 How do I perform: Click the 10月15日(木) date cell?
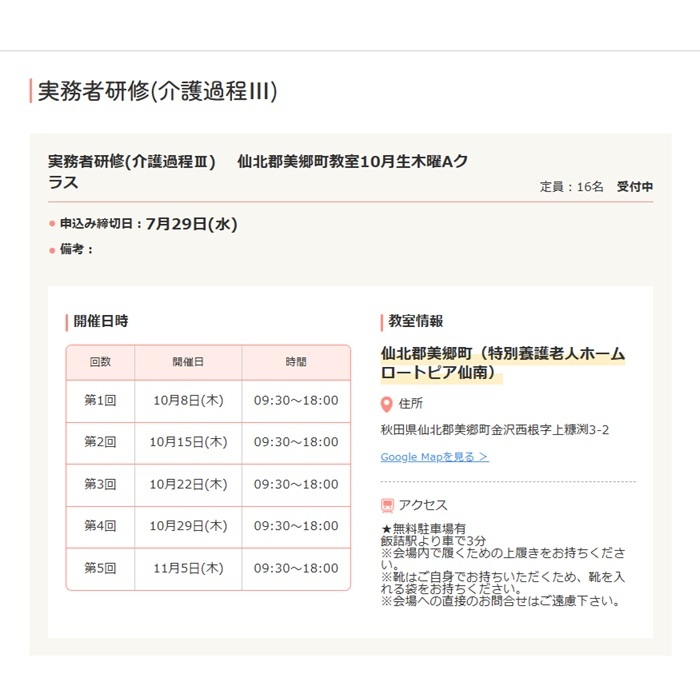(x=188, y=442)
